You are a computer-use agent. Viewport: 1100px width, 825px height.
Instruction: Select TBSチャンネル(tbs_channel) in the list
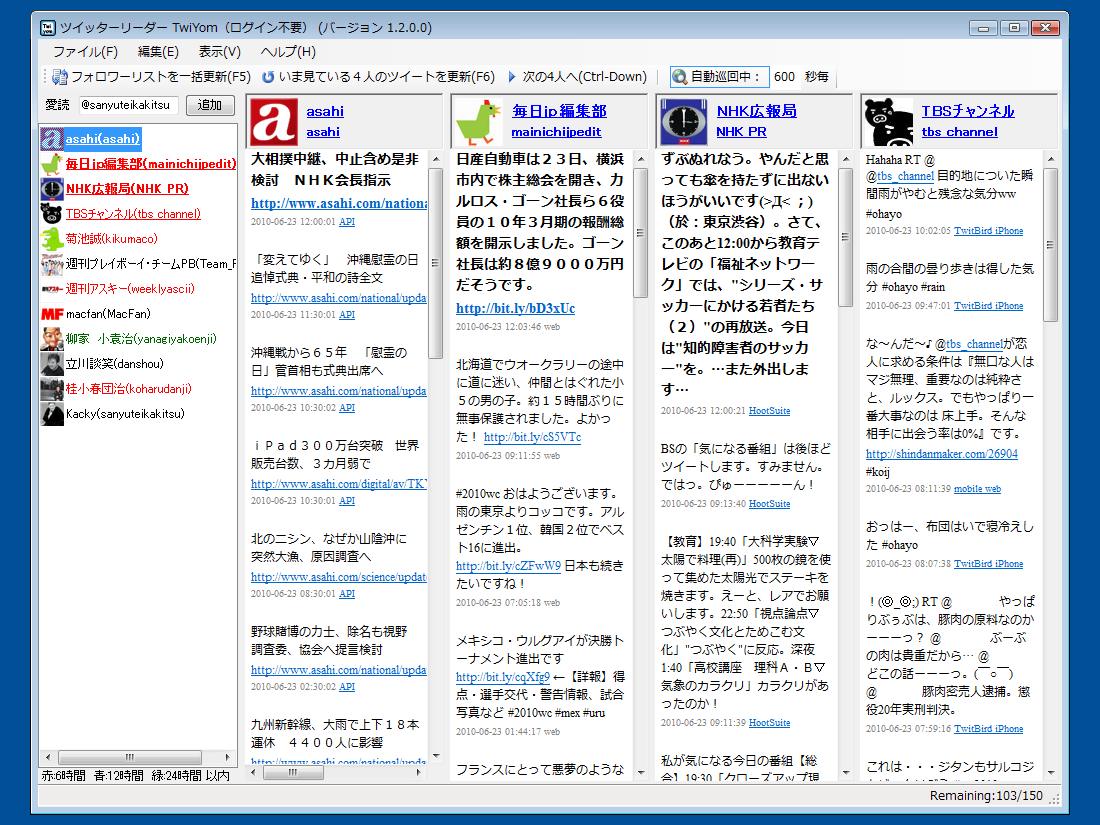pyautogui.click(x=133, y=214)
